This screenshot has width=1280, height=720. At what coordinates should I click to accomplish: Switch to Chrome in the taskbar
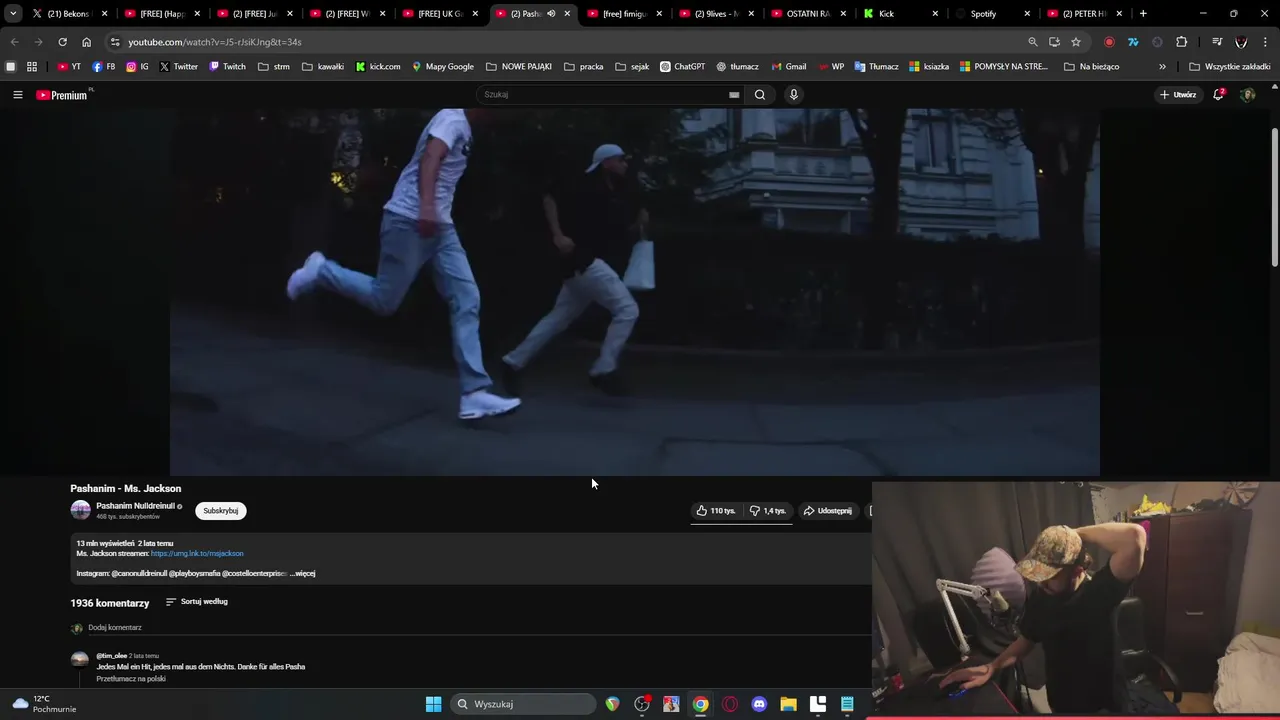pyautogui.click(x=701, y=704)
